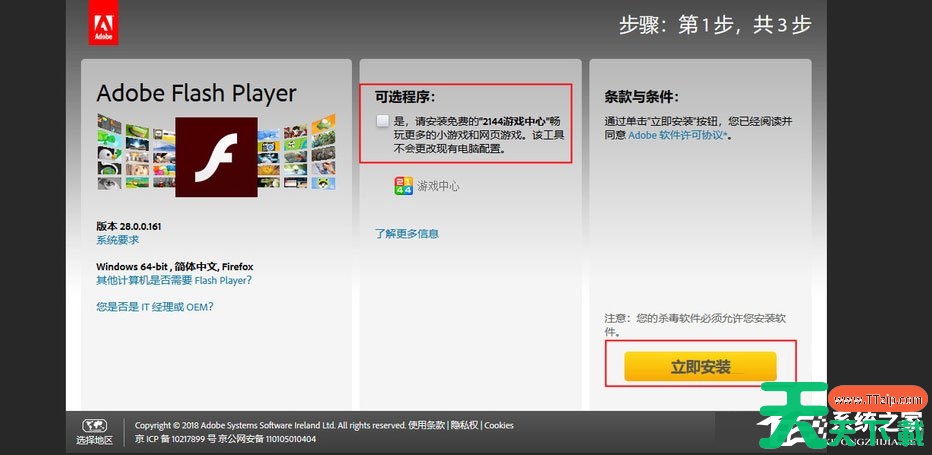Open 其他计算机是否需要 Flash Player? link
Screen dimensions: 932x455
174,280
